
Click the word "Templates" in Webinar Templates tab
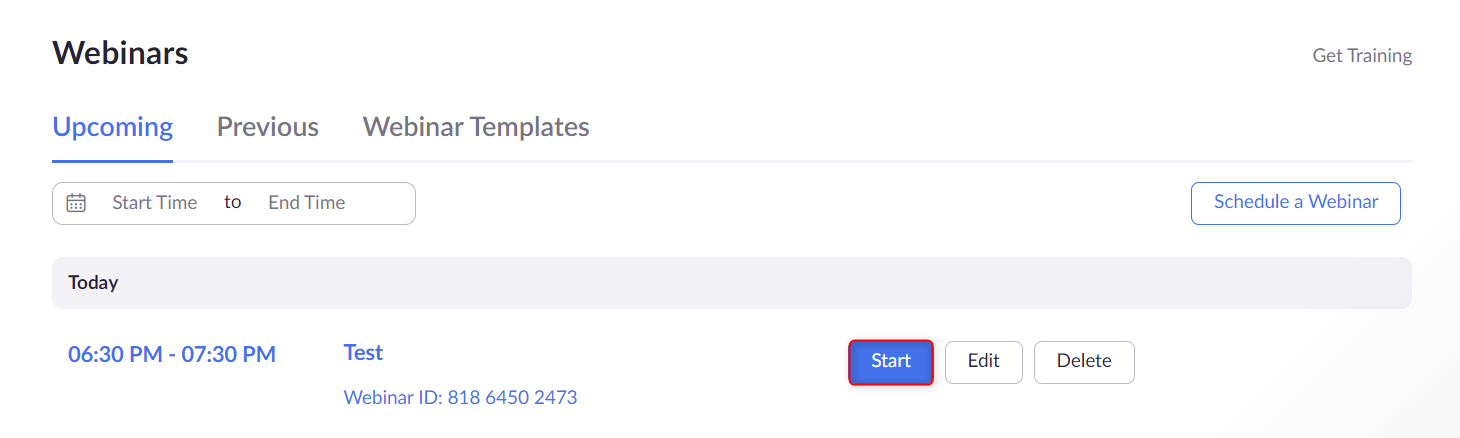[530, 128]
